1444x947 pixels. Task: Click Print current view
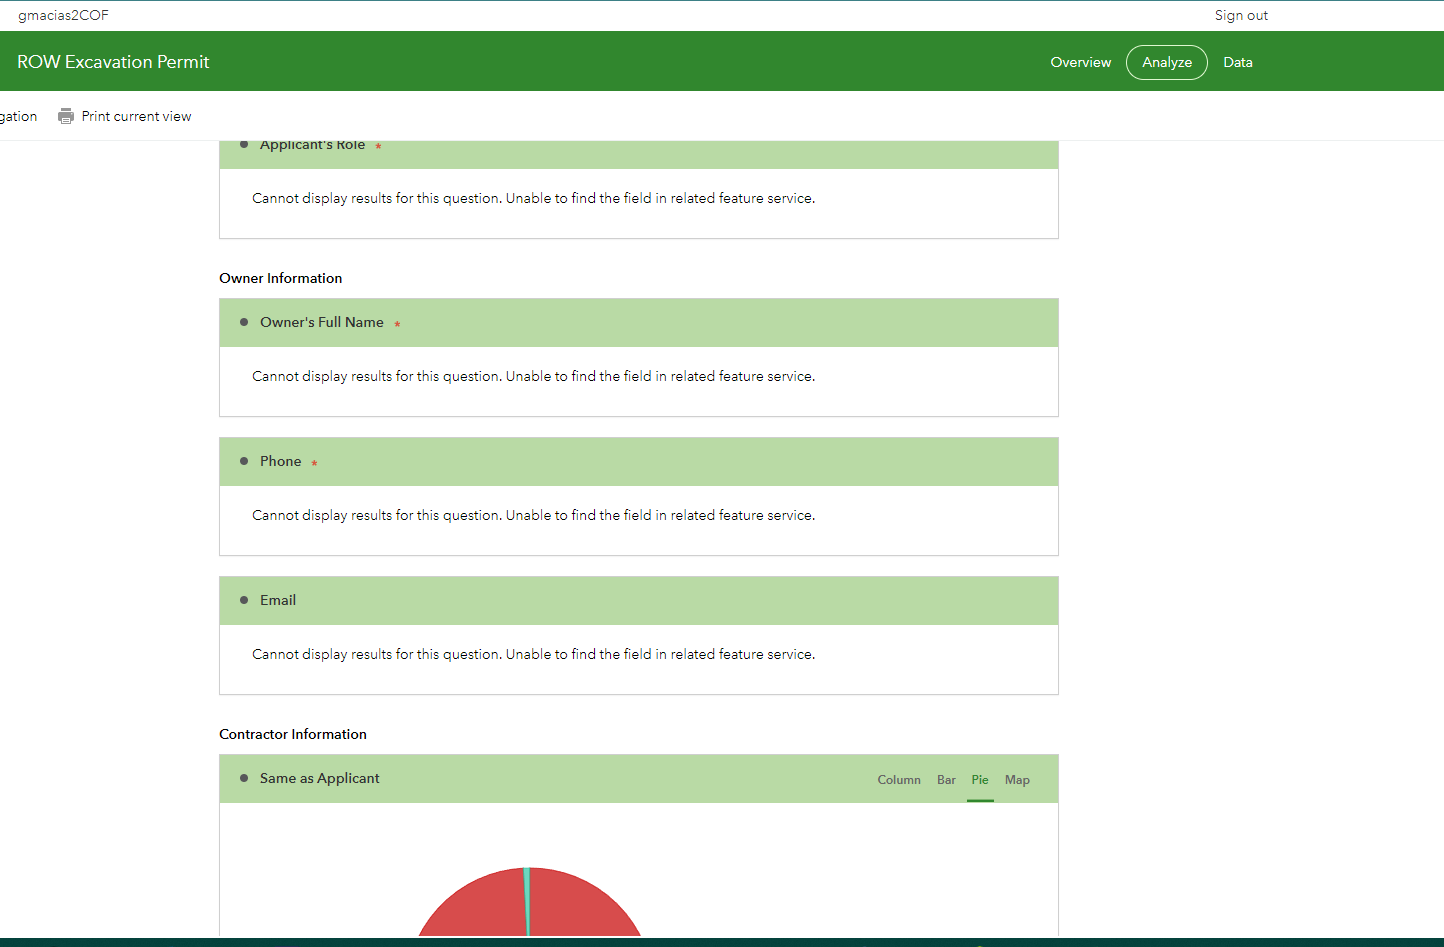pyautogui.click(x=136, y=116)
